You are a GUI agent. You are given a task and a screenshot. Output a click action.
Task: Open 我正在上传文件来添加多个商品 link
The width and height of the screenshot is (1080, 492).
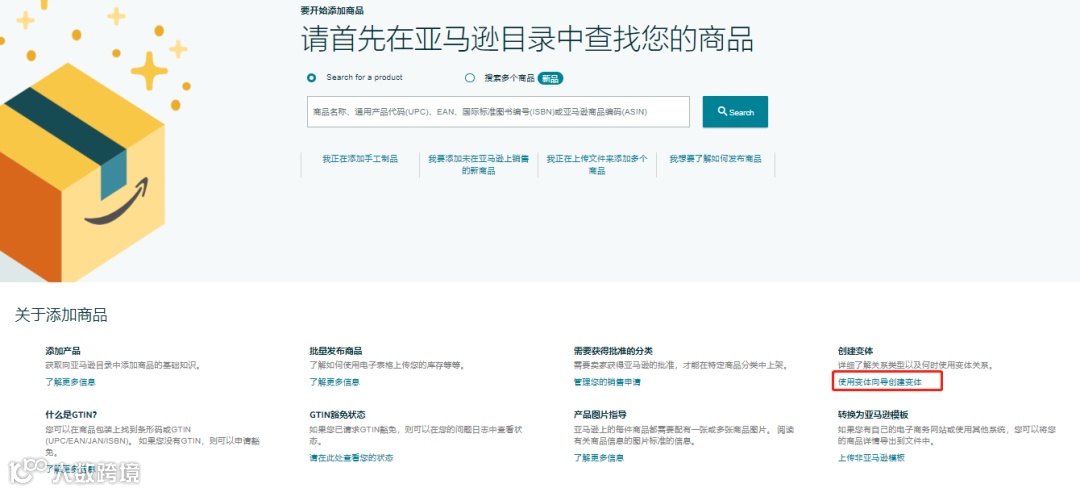pyautogui.click(x=596, y=164)
